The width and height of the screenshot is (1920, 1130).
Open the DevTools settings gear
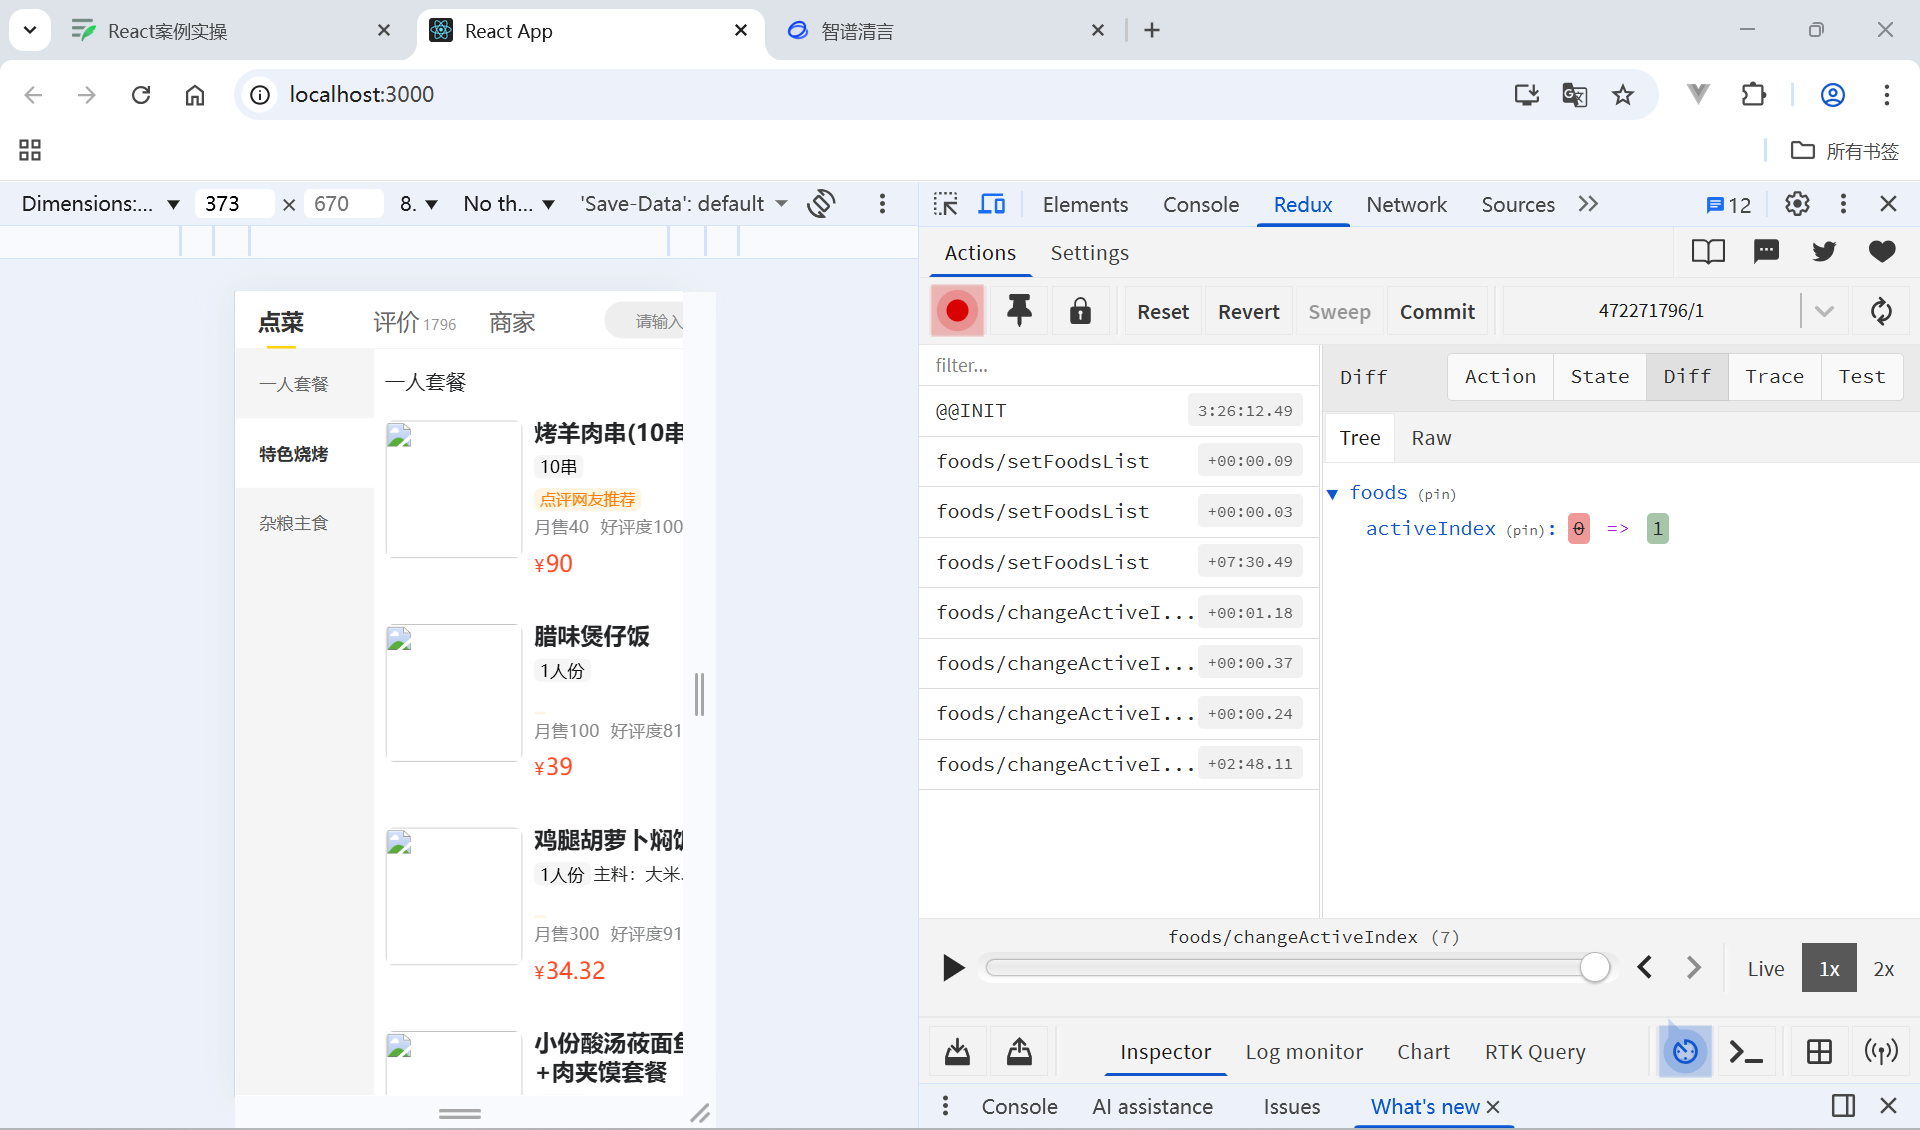(1797, 204)
